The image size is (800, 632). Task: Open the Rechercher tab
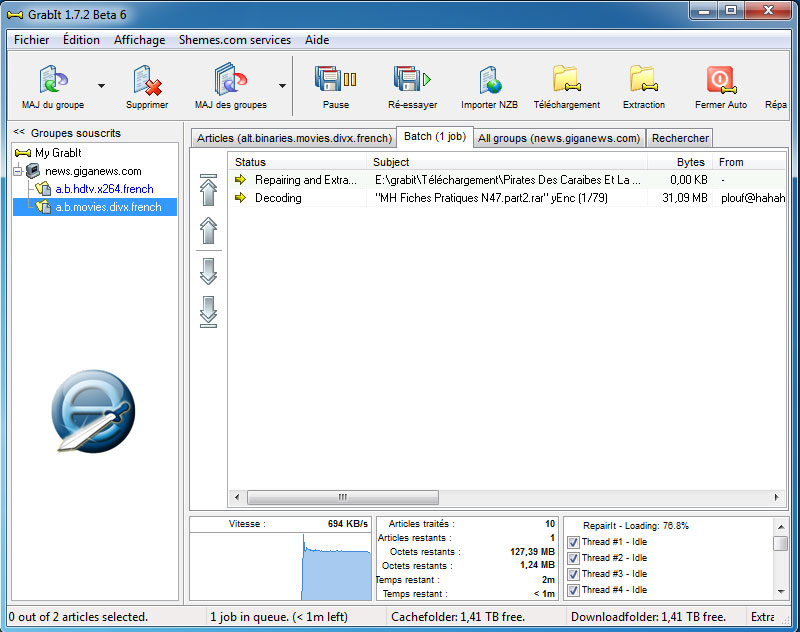pyautogui.click(x=680, y=138)
